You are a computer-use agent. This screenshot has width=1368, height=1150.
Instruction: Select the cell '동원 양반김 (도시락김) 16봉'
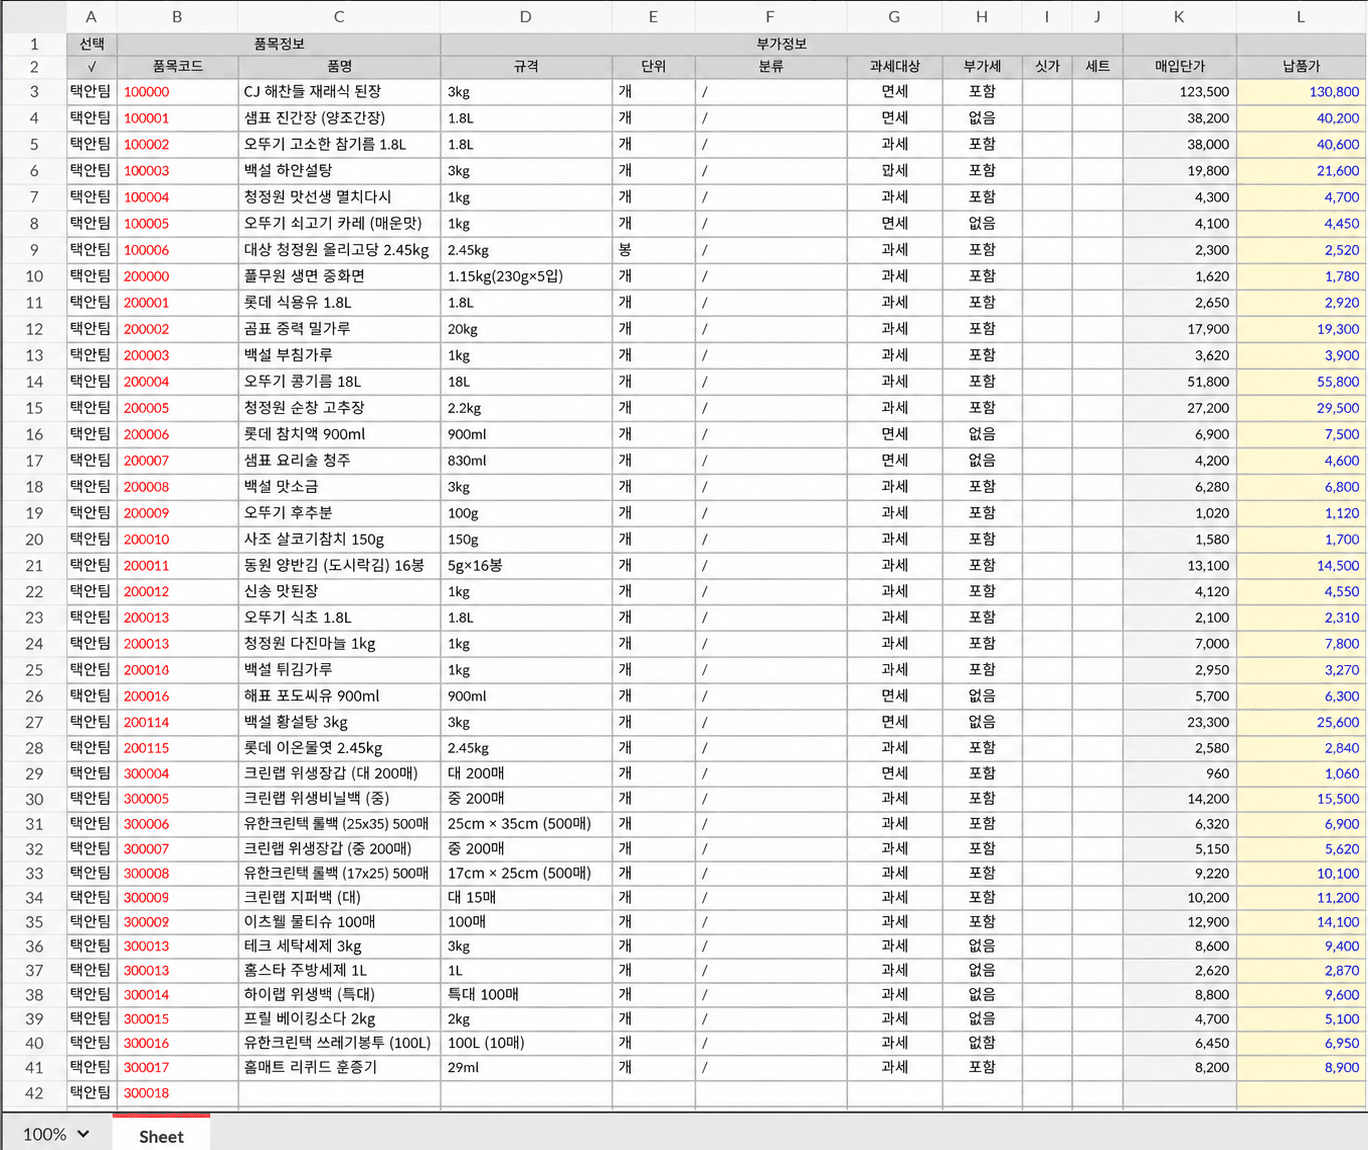pos(339,565)
